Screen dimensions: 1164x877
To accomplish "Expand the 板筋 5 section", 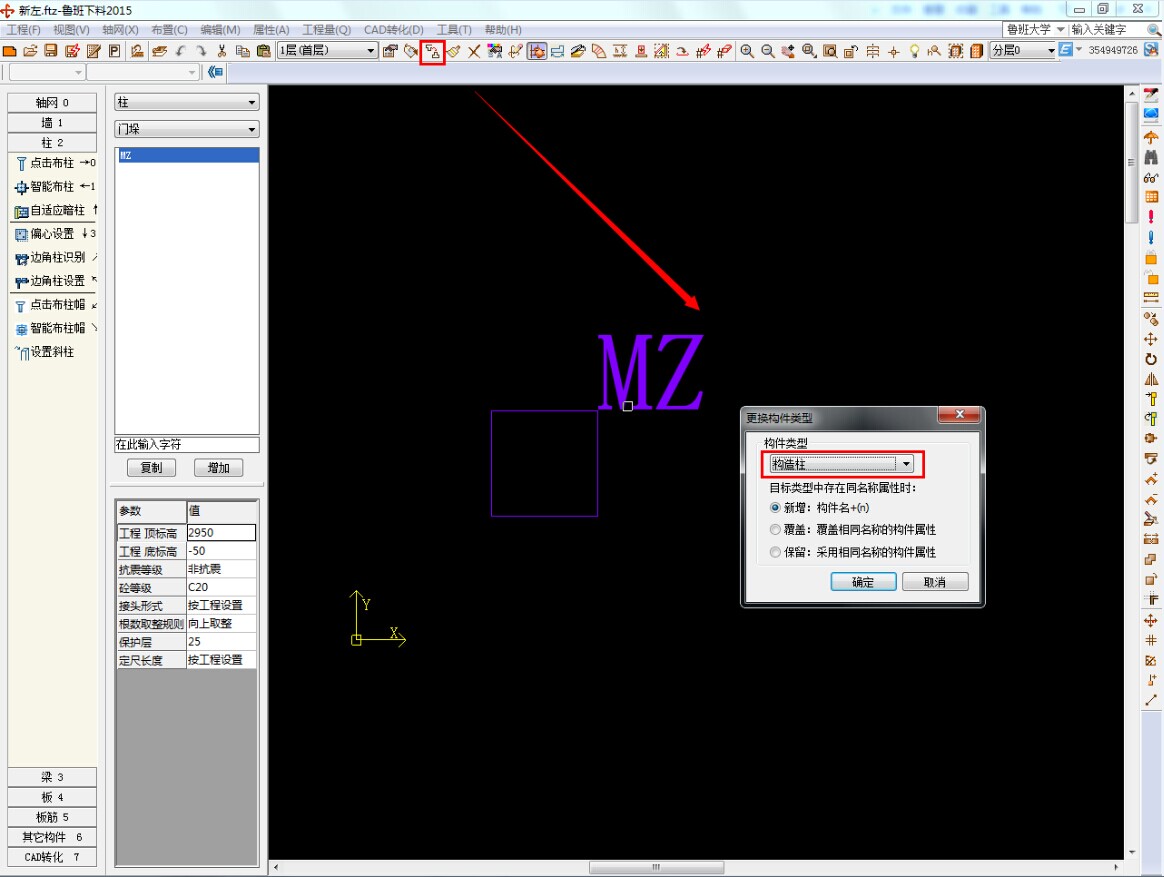I will click(52, 818).
